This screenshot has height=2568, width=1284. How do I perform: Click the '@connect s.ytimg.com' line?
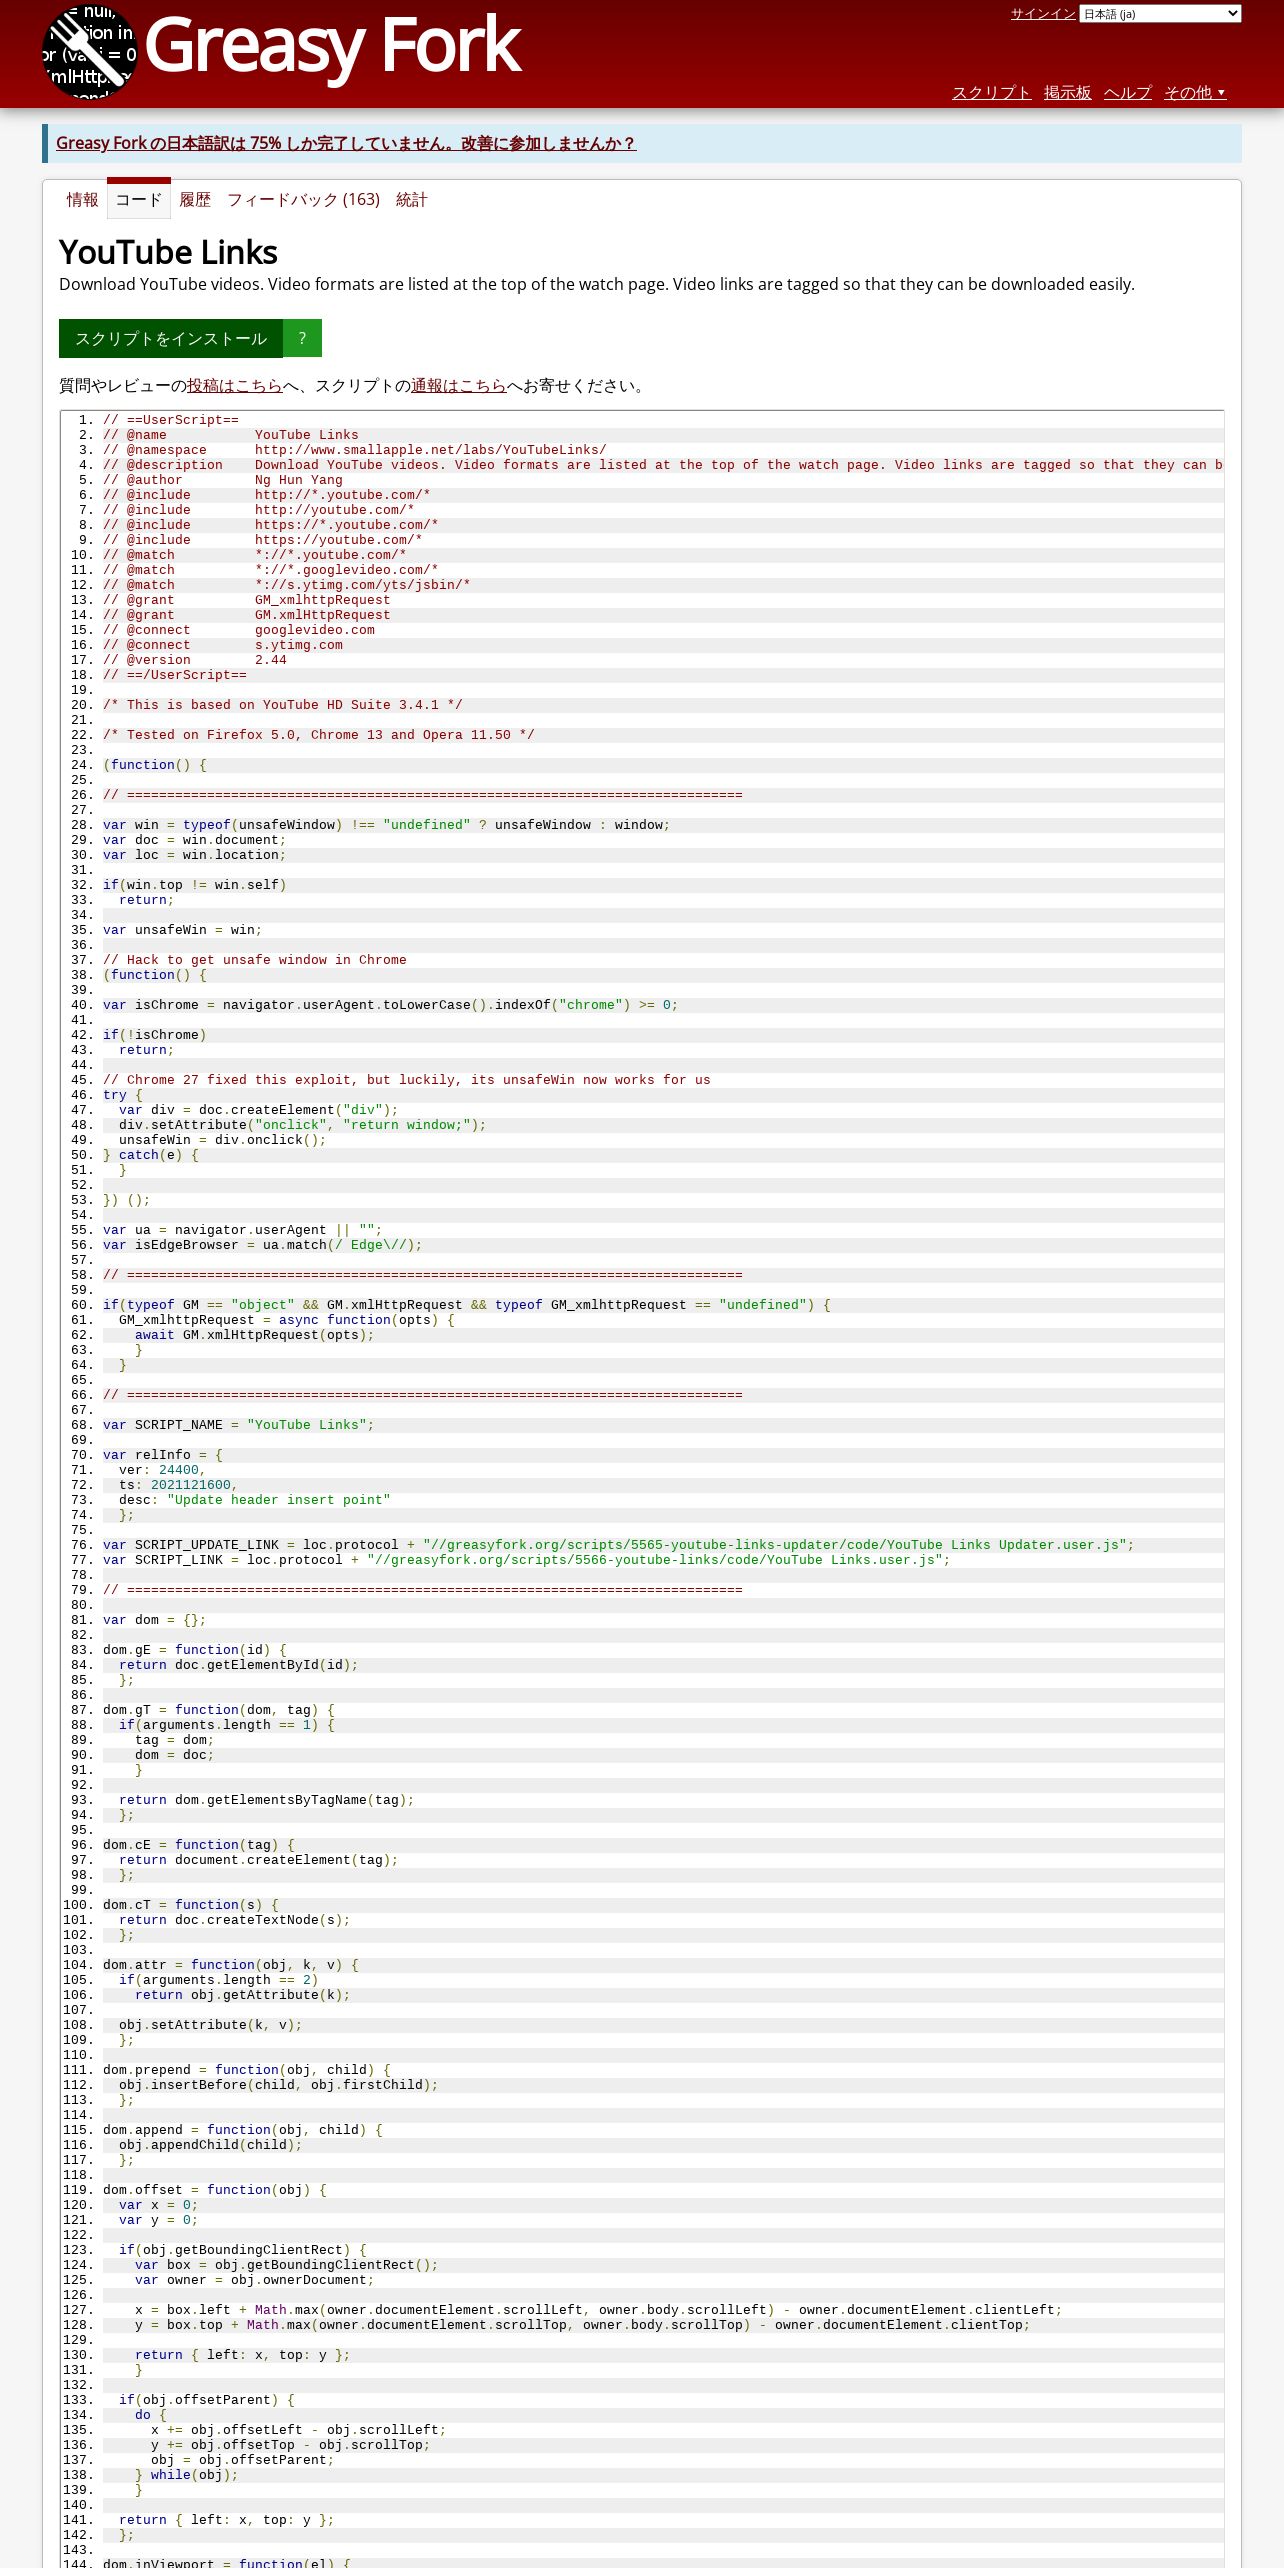(223, 645)
